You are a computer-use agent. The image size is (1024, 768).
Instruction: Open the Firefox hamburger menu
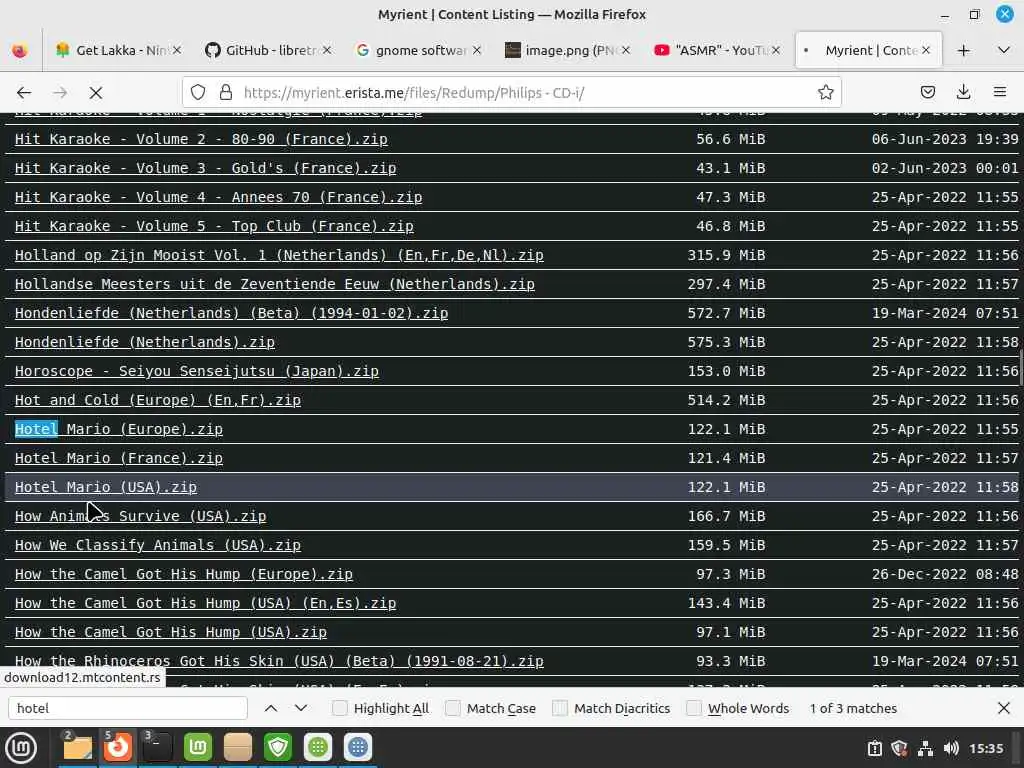click(1000, 93)
